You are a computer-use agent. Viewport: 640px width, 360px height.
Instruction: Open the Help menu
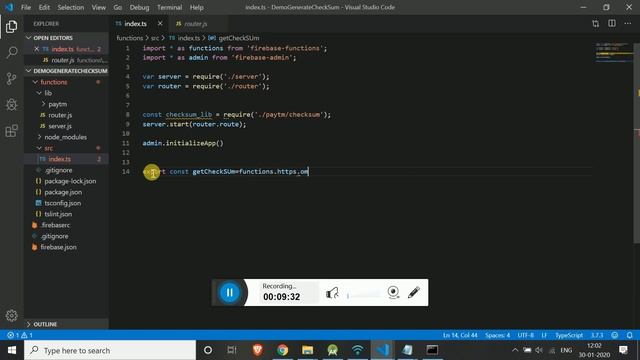(x=196, y=7)
